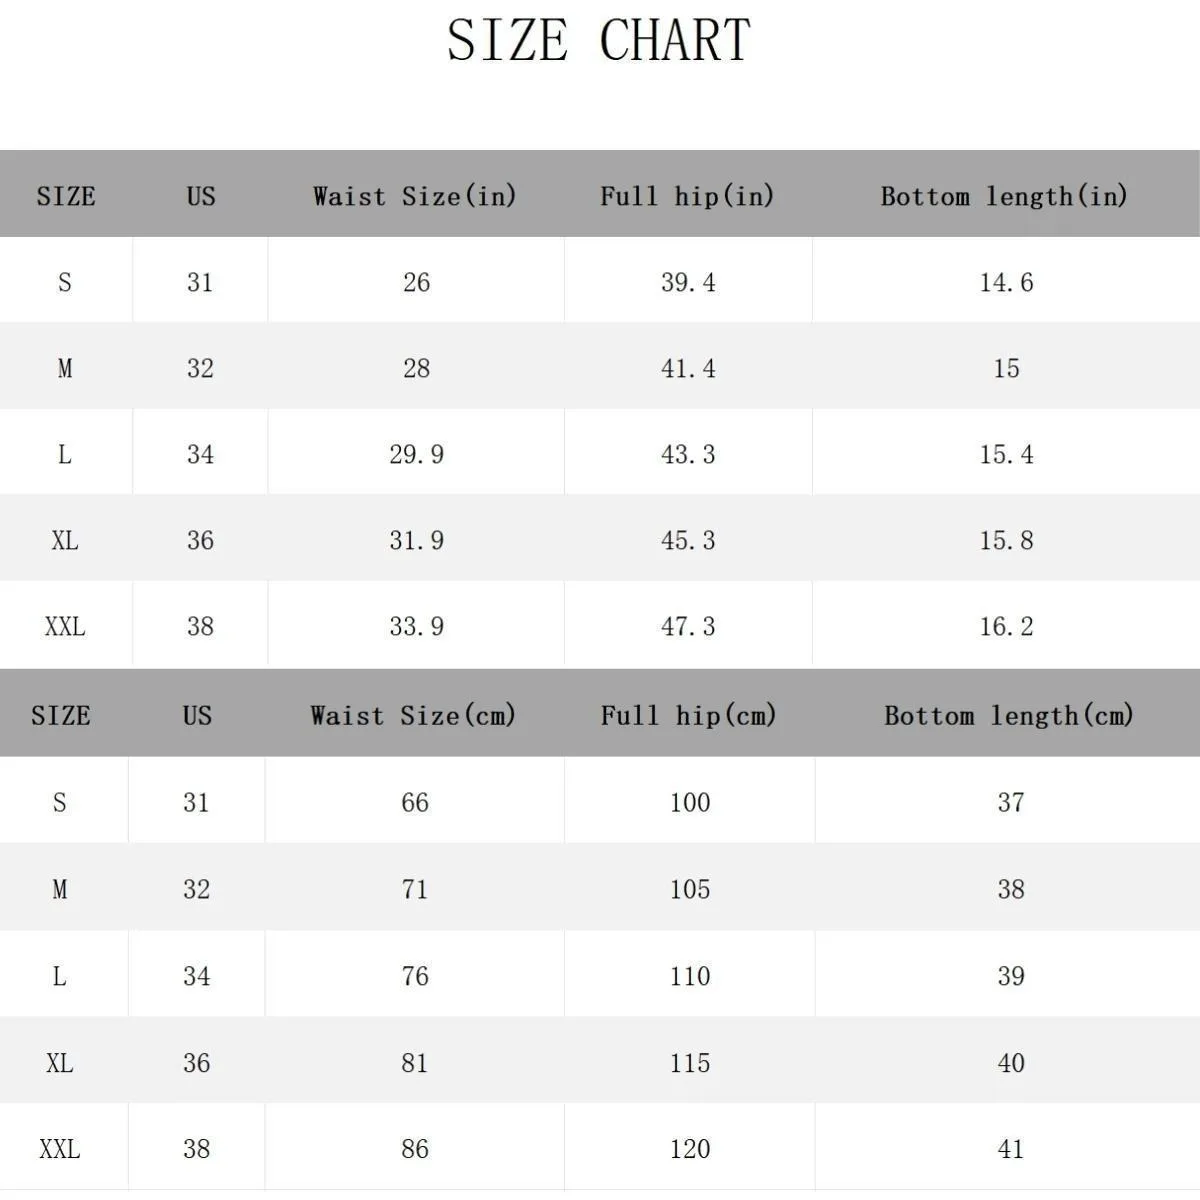Click waist value 33.9 for XXL
1200x1200 pixels.
[x=416, y=627]
